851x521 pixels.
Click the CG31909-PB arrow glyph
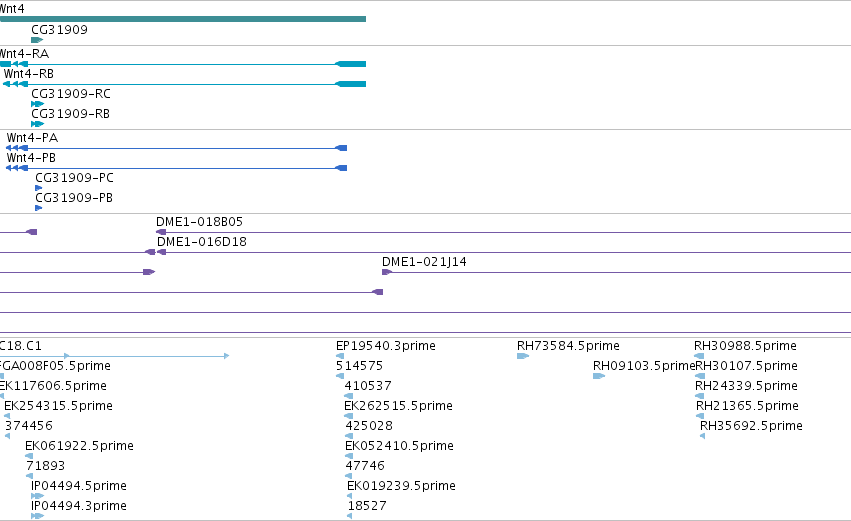[x=39, y=208]
